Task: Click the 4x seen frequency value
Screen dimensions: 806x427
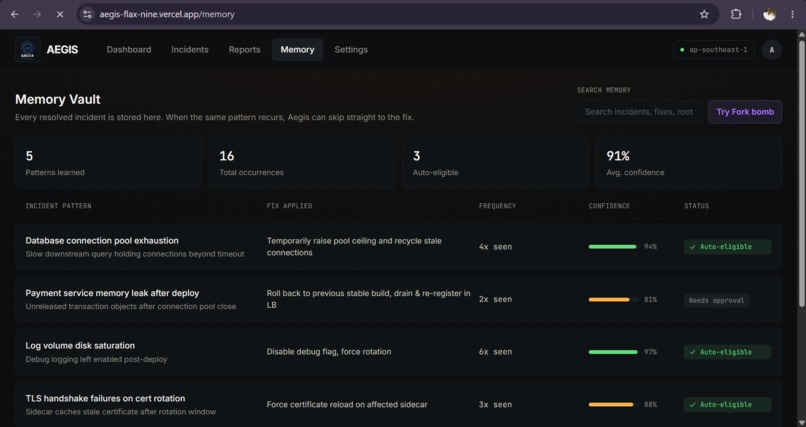Action: (496, 247)
